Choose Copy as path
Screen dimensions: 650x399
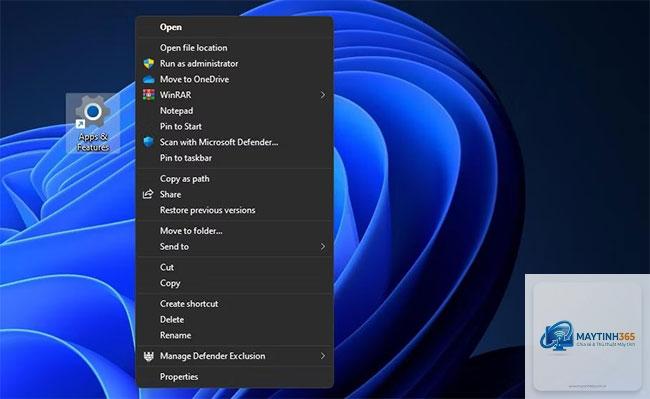click(x=235, y=179)
